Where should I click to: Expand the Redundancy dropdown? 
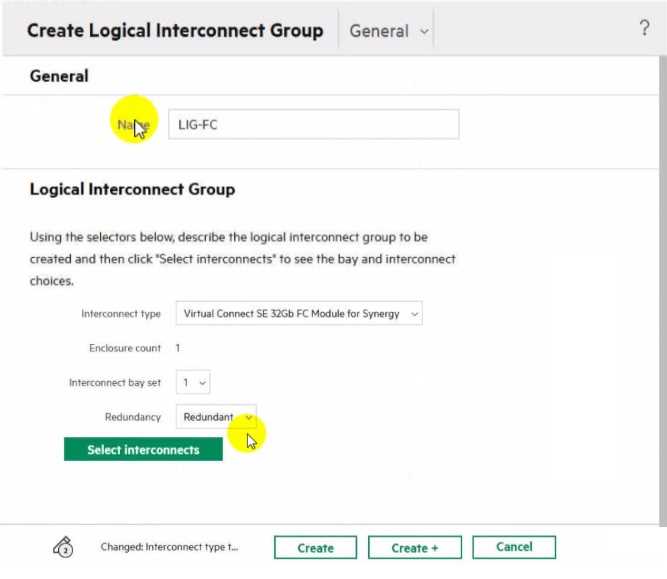(216, 417)
